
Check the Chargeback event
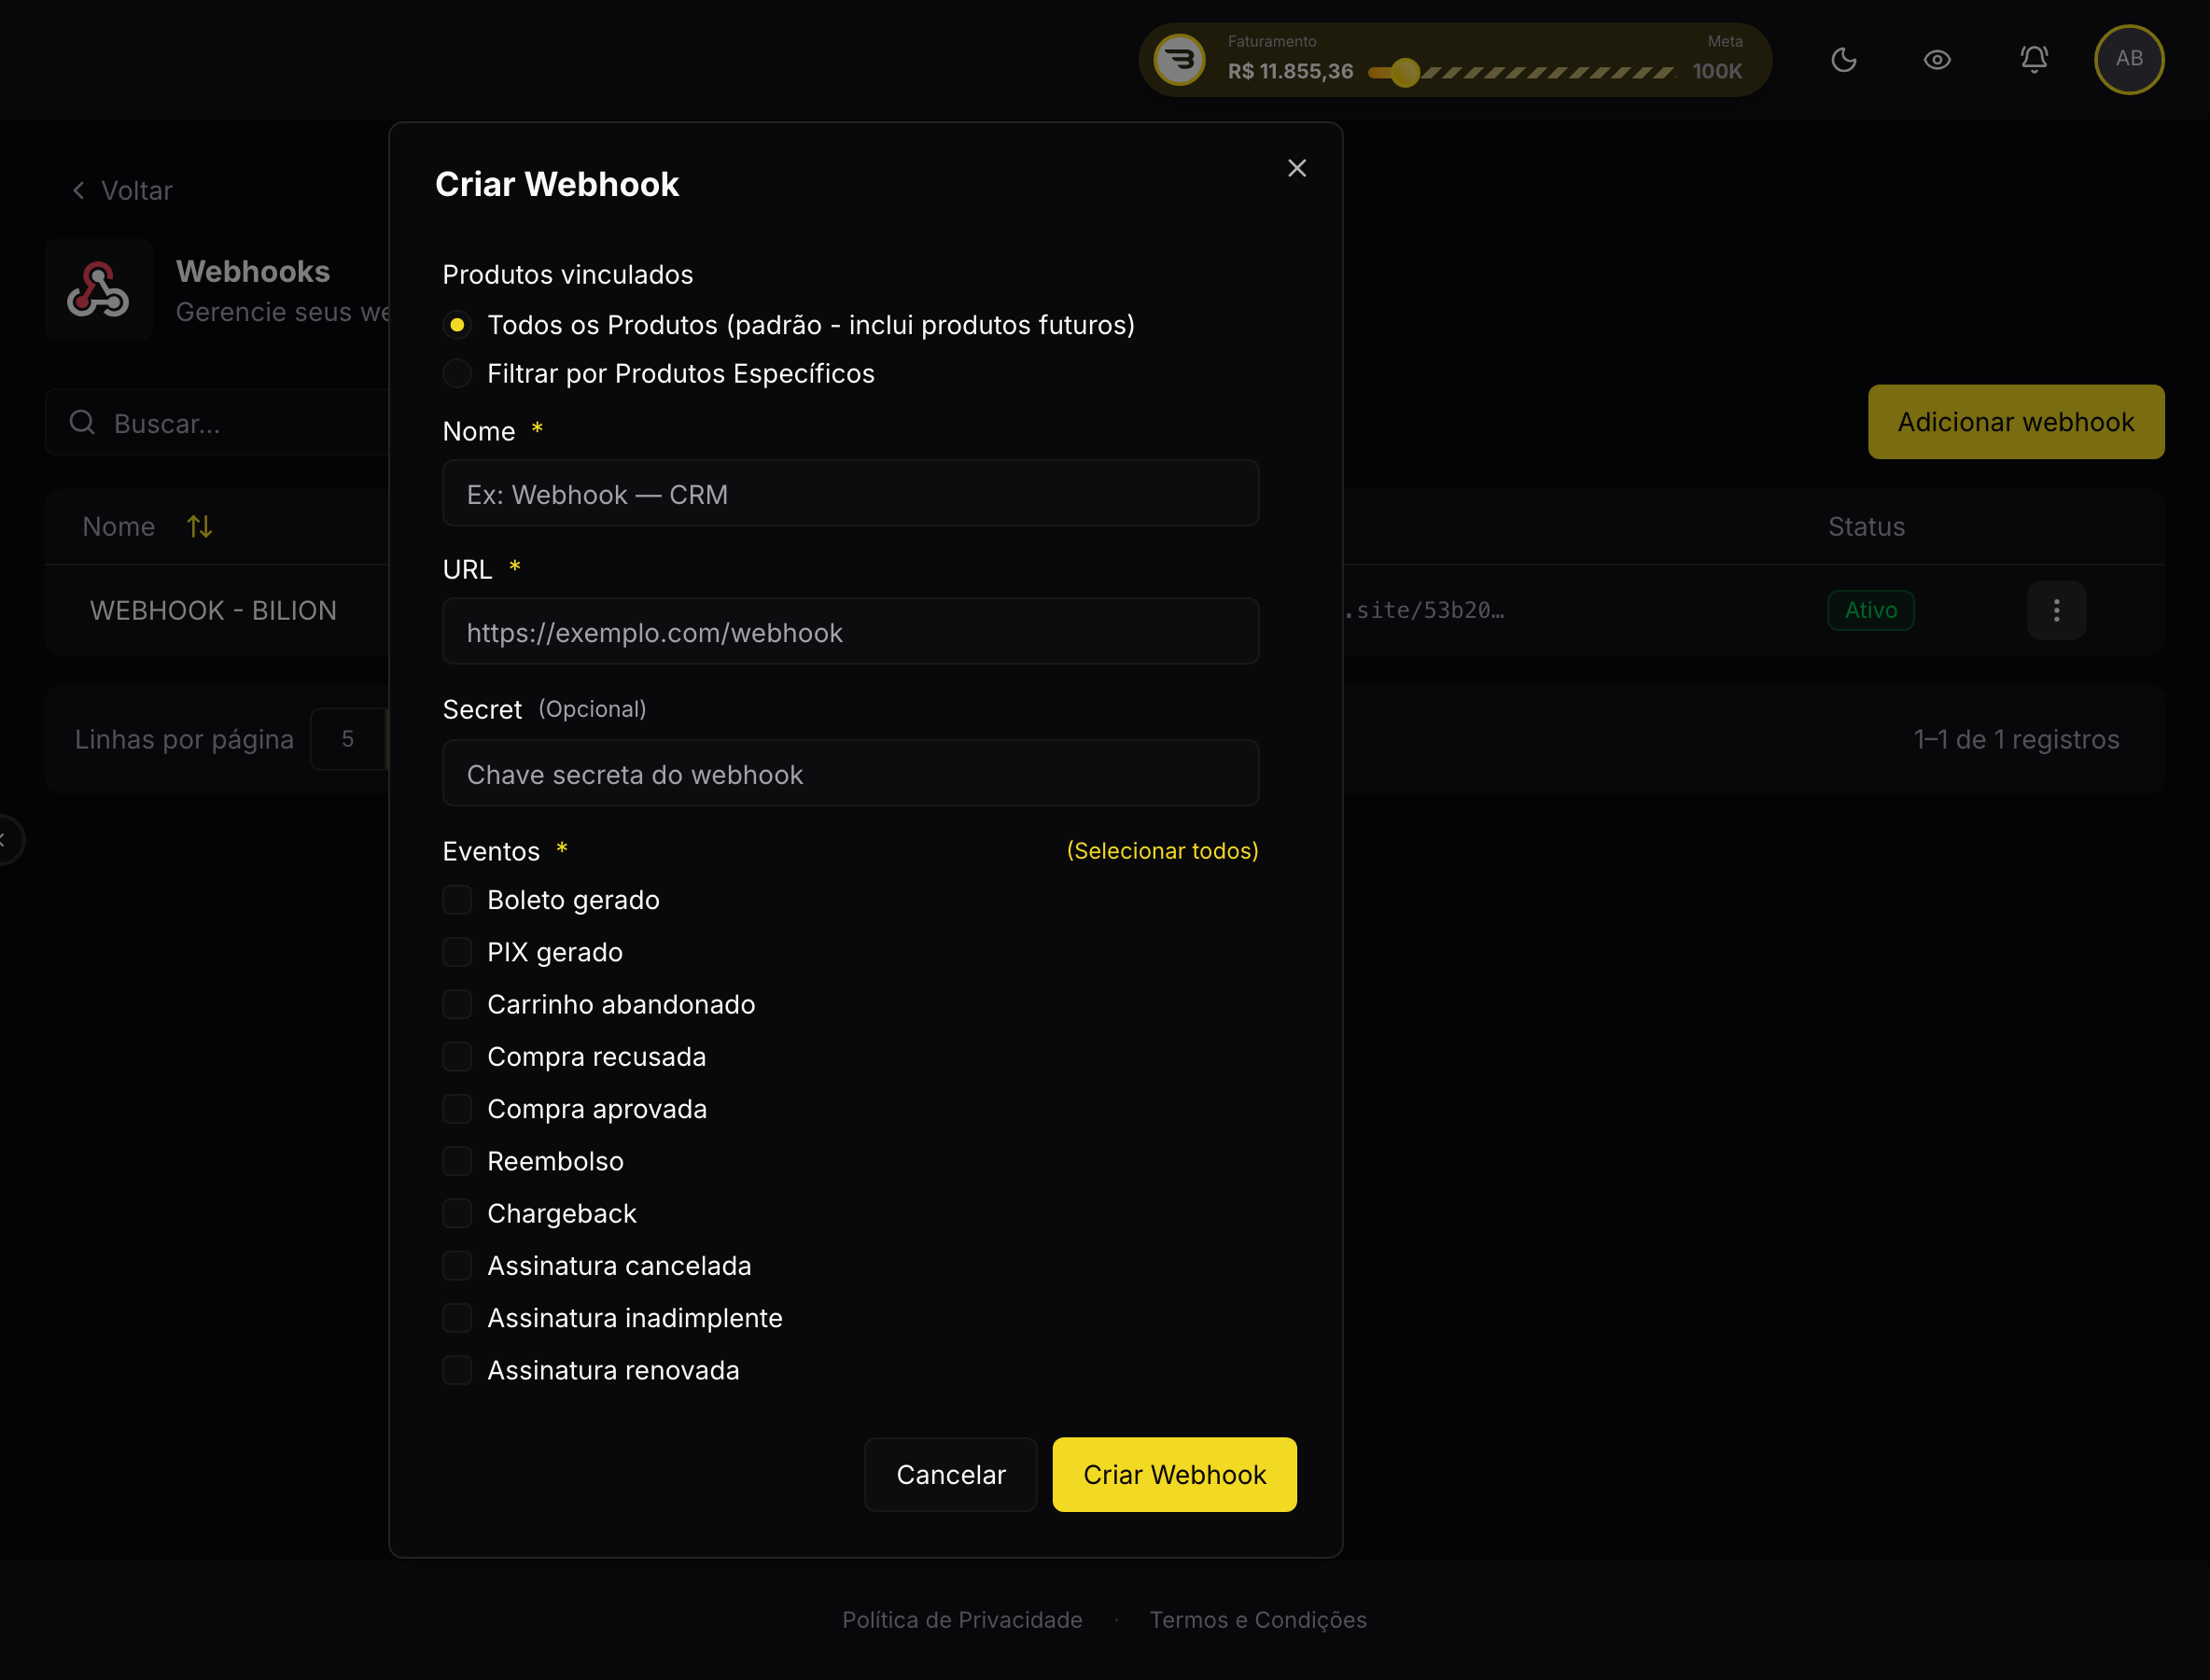457,1213
